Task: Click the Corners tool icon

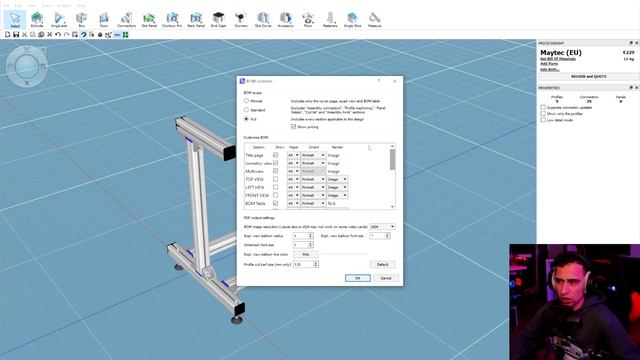Action: tap(241, 19)
